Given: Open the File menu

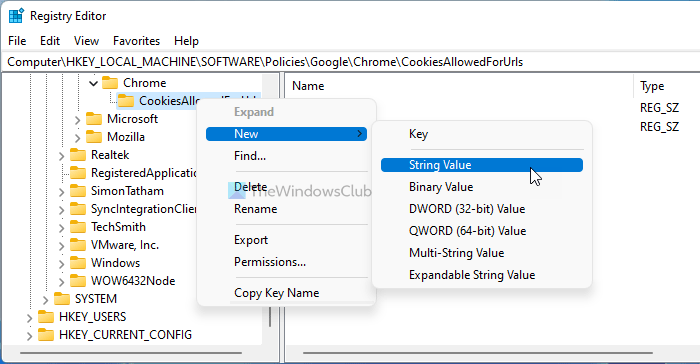Looking at the screenshot, I should click(17, 41).
